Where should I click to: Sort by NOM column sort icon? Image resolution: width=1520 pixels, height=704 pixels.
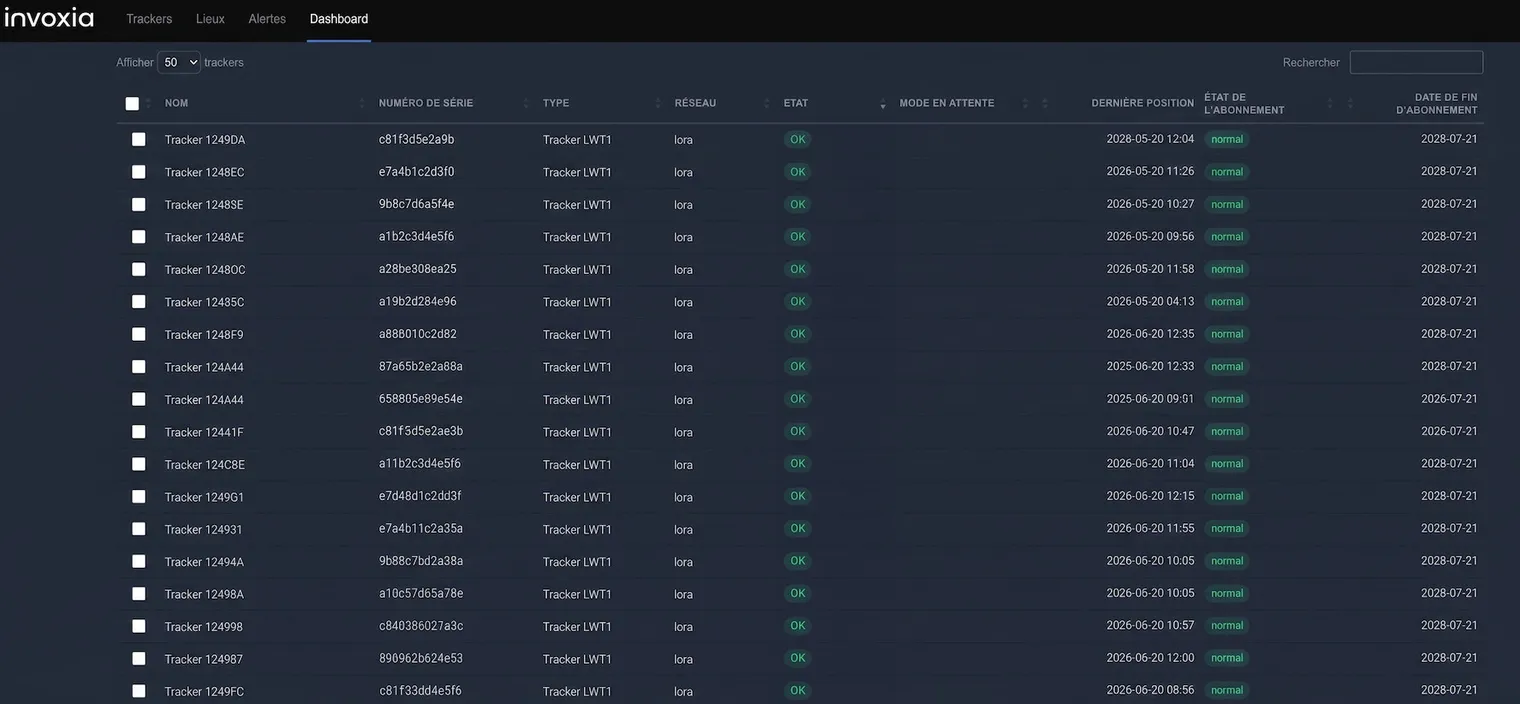(x=362, y=103)
